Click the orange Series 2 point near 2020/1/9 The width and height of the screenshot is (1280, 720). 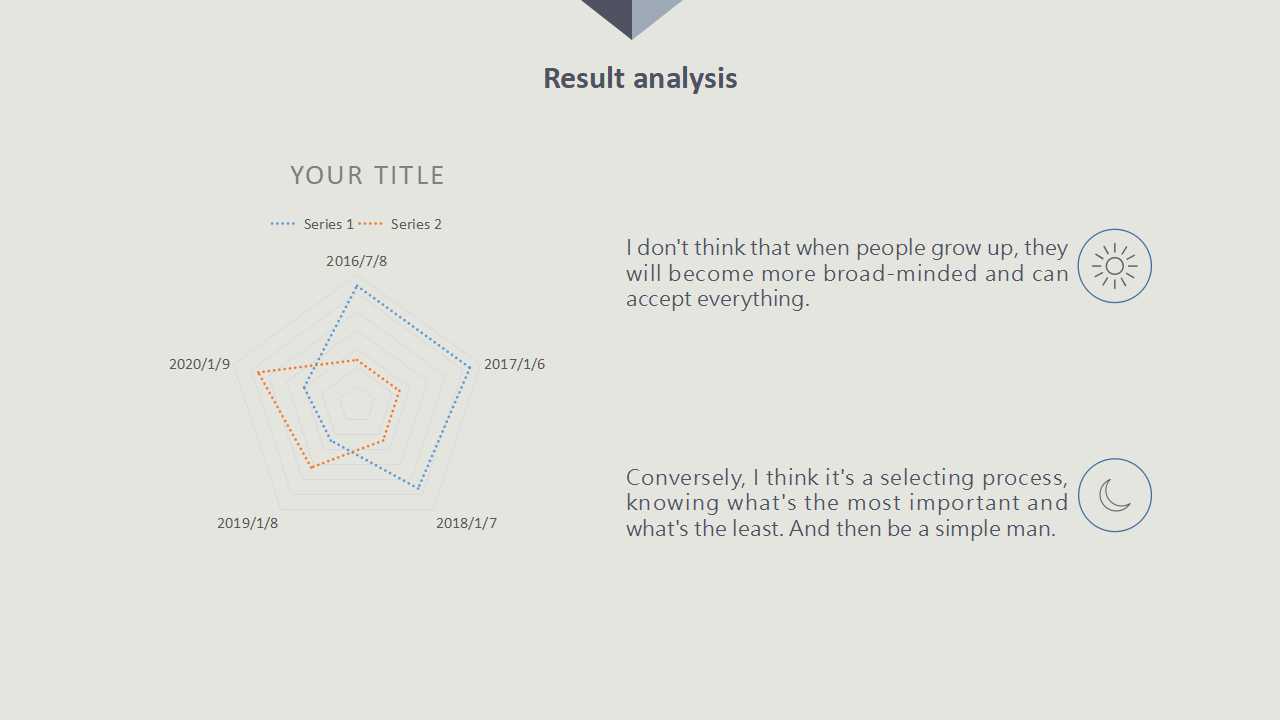click(258, 373)
